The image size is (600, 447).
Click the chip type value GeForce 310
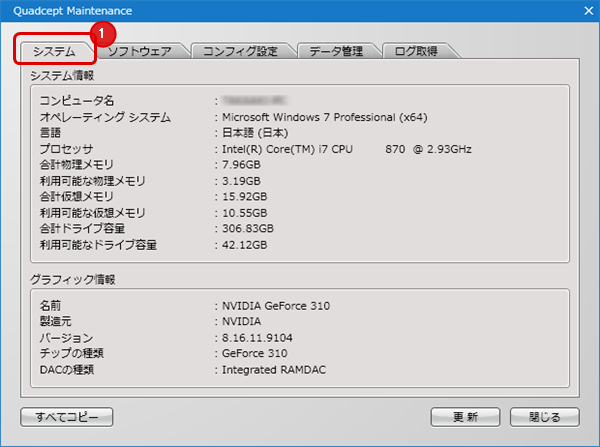pos(254,353)
